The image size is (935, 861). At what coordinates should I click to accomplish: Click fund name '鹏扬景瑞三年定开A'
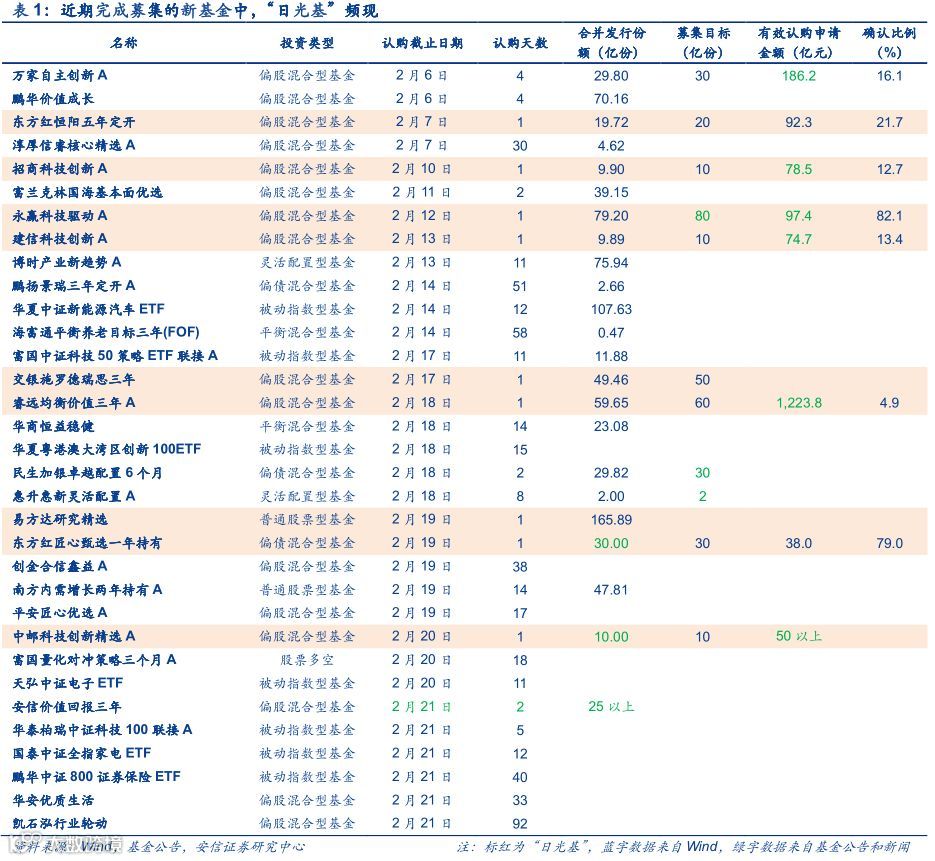pyautogui.click(x=73, y=286)
